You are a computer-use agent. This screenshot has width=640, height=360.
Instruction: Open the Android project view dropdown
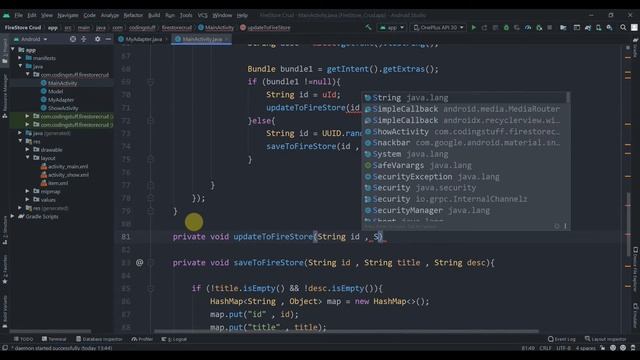30,39
